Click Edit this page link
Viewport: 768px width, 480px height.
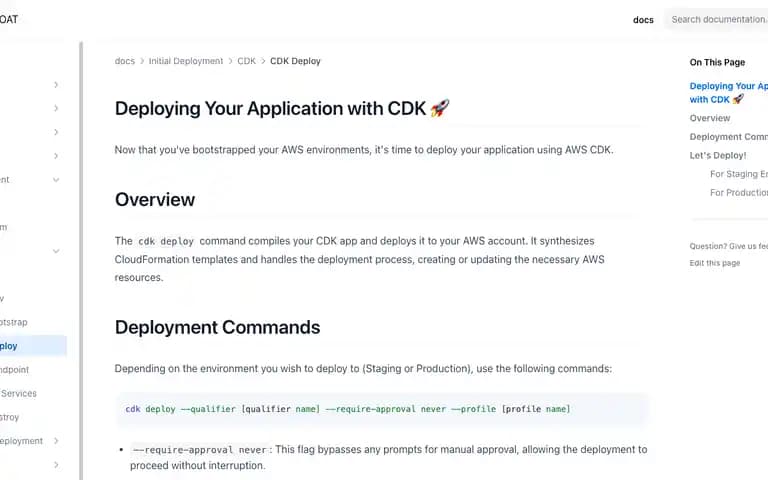click(x=715, y=263)
